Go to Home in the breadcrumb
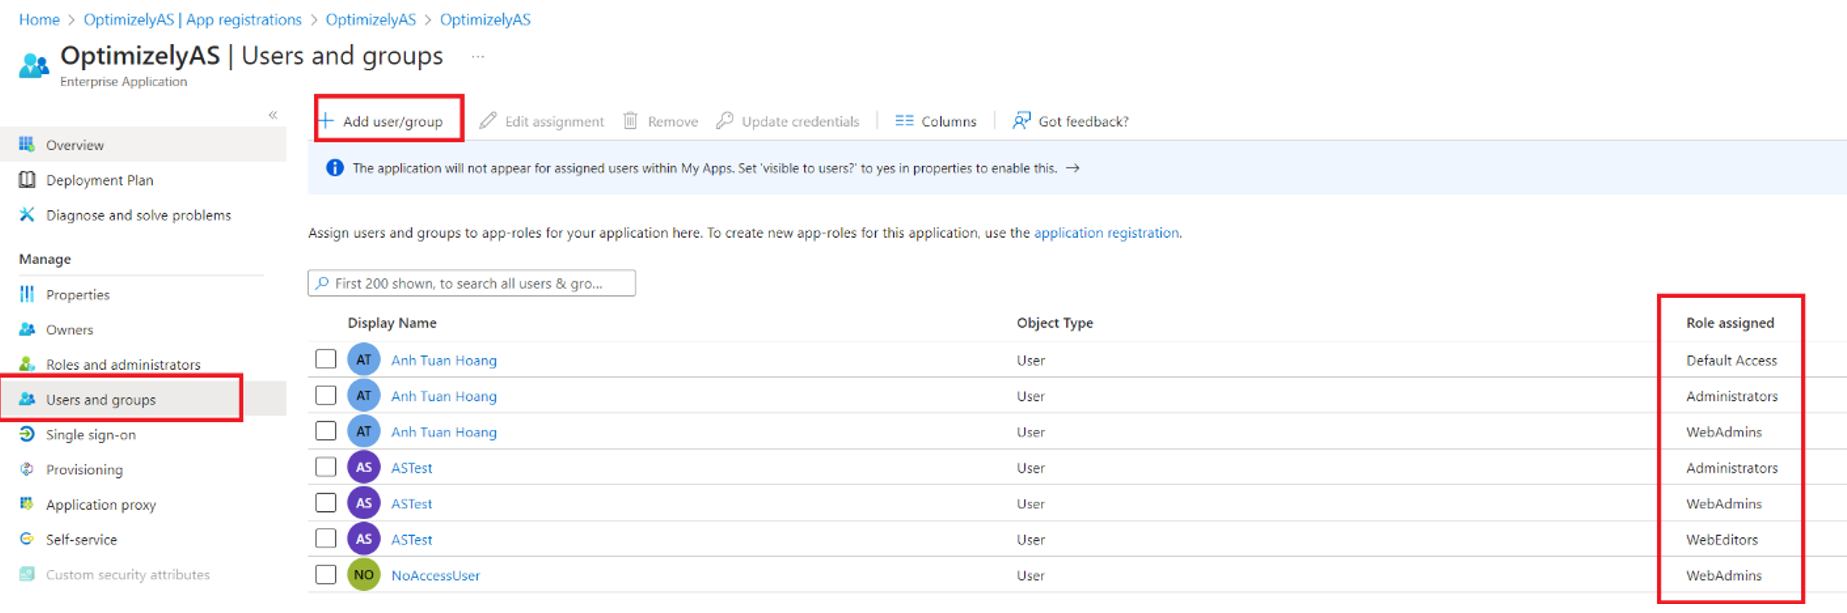The width and height of the screenshot is (1847, 613). (x=39, y=20)
